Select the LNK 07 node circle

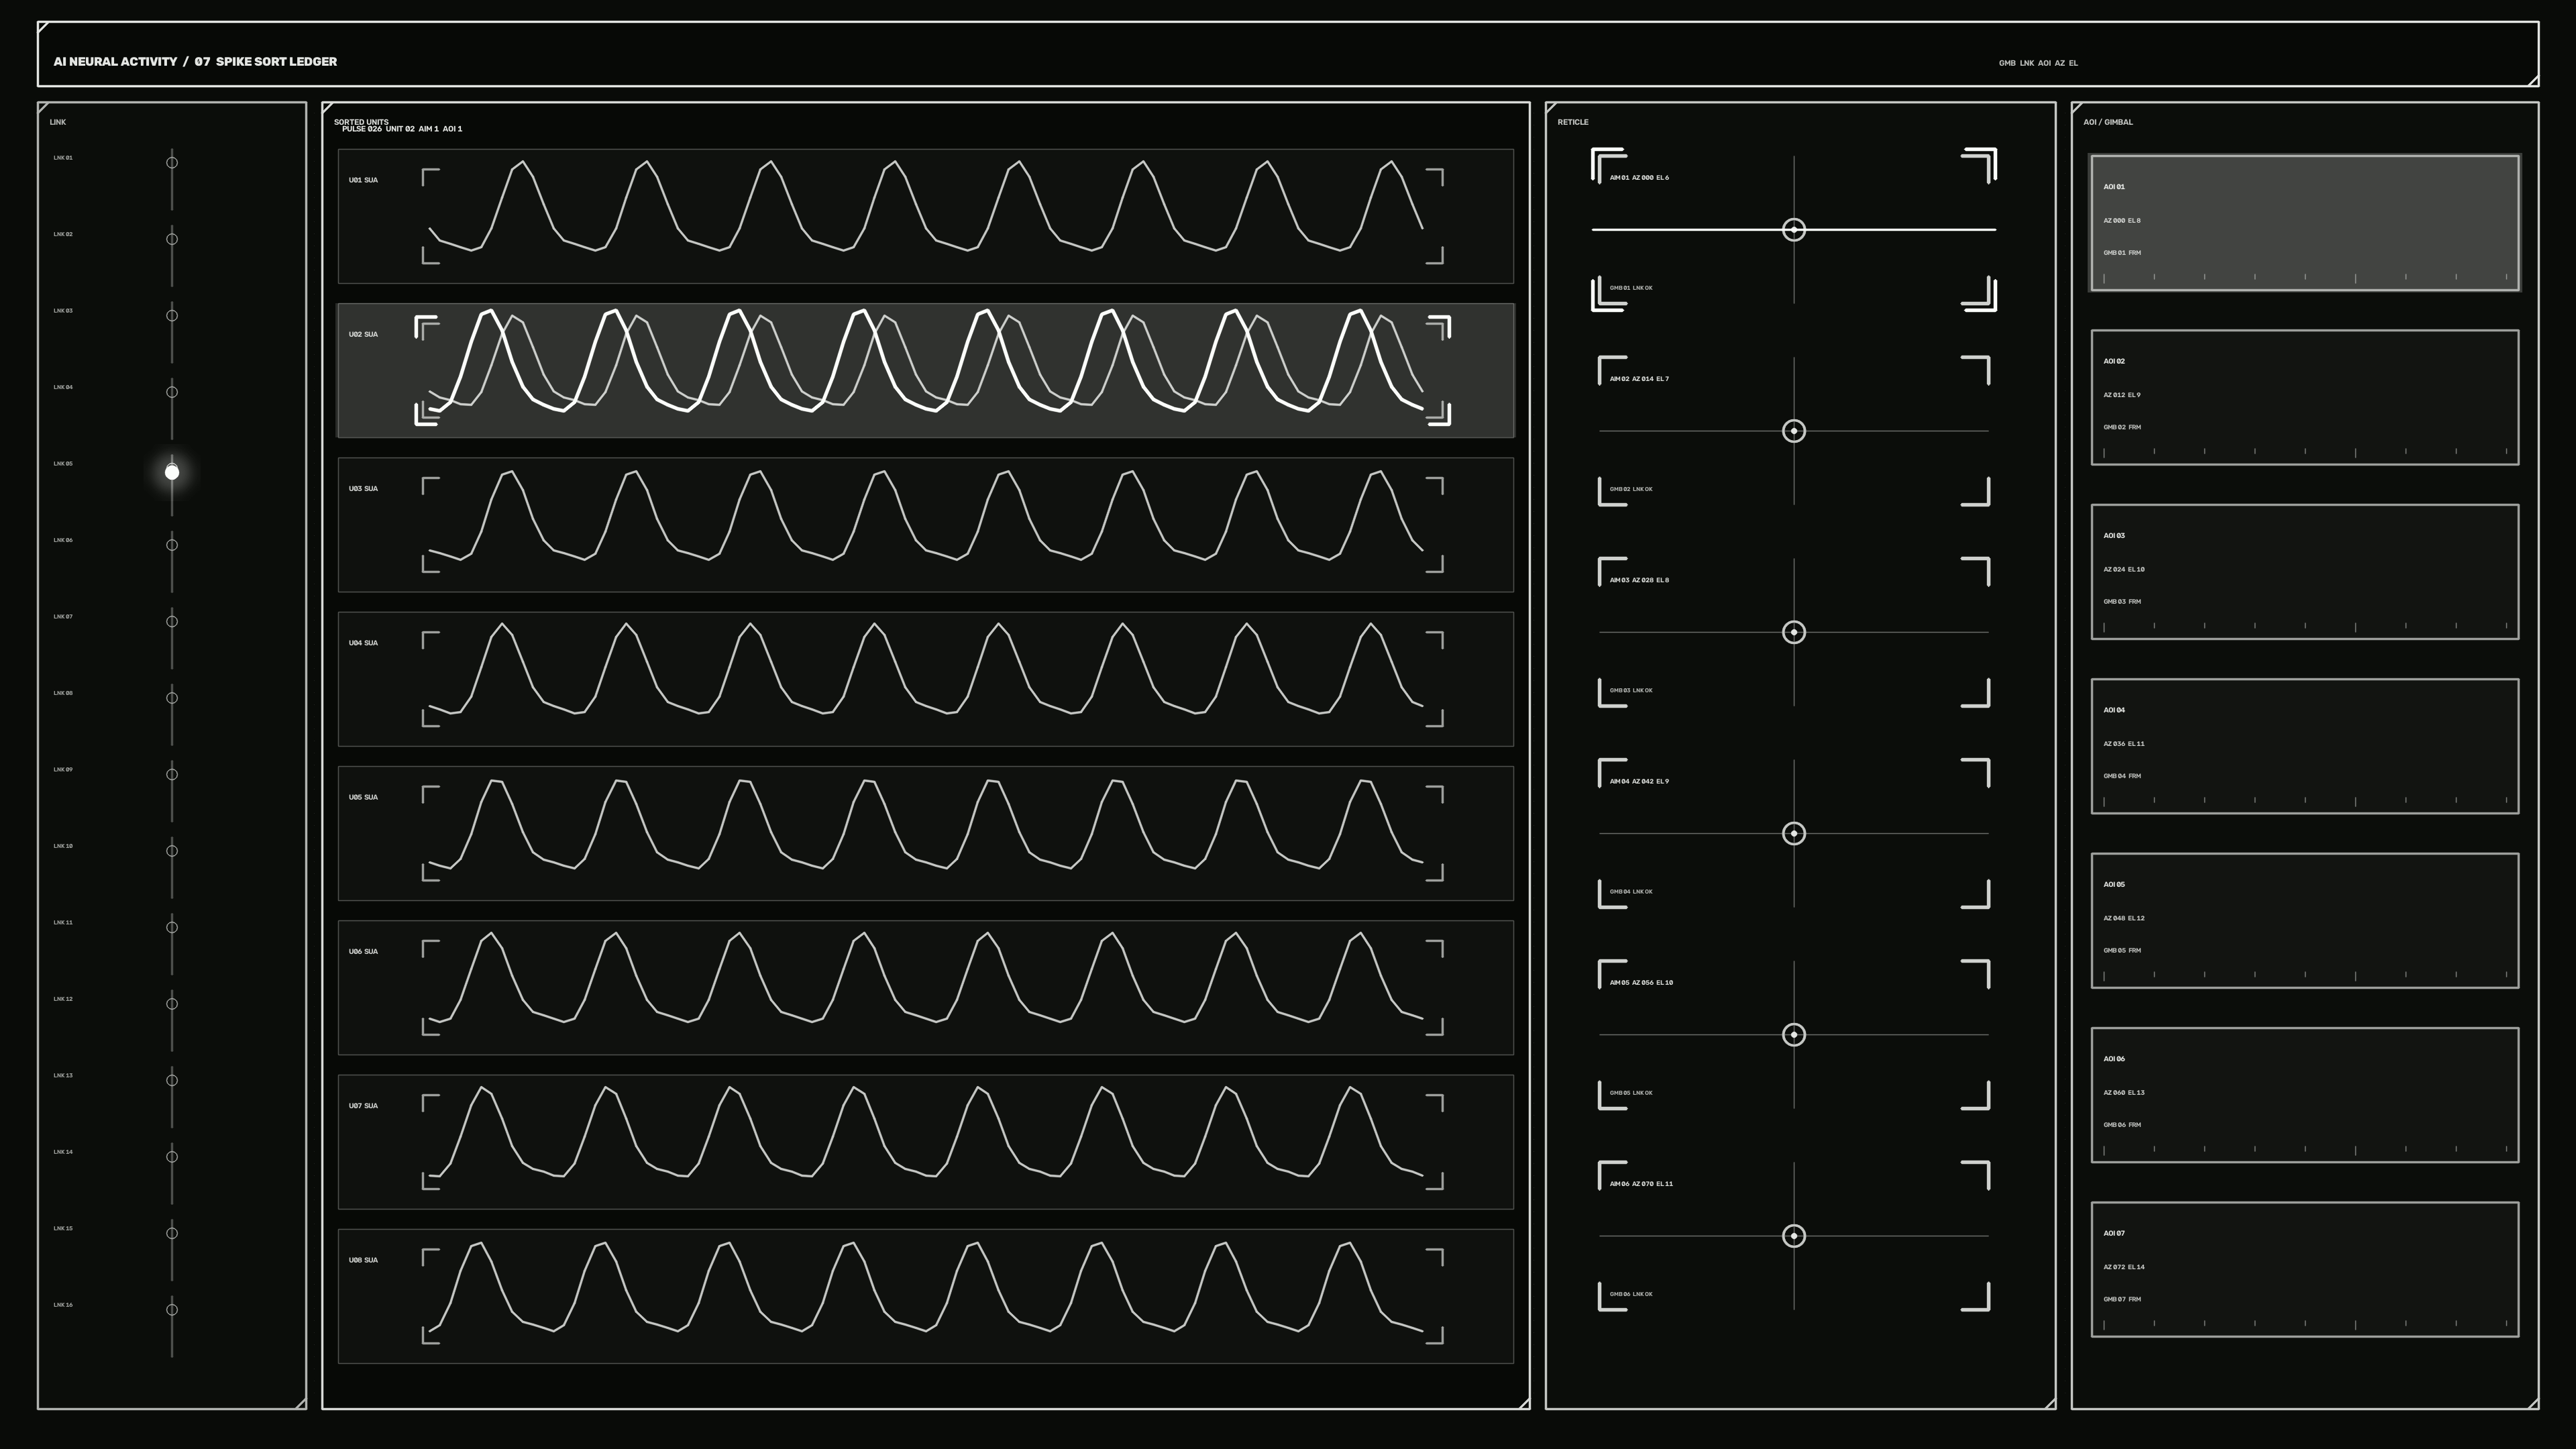[172, 621]
